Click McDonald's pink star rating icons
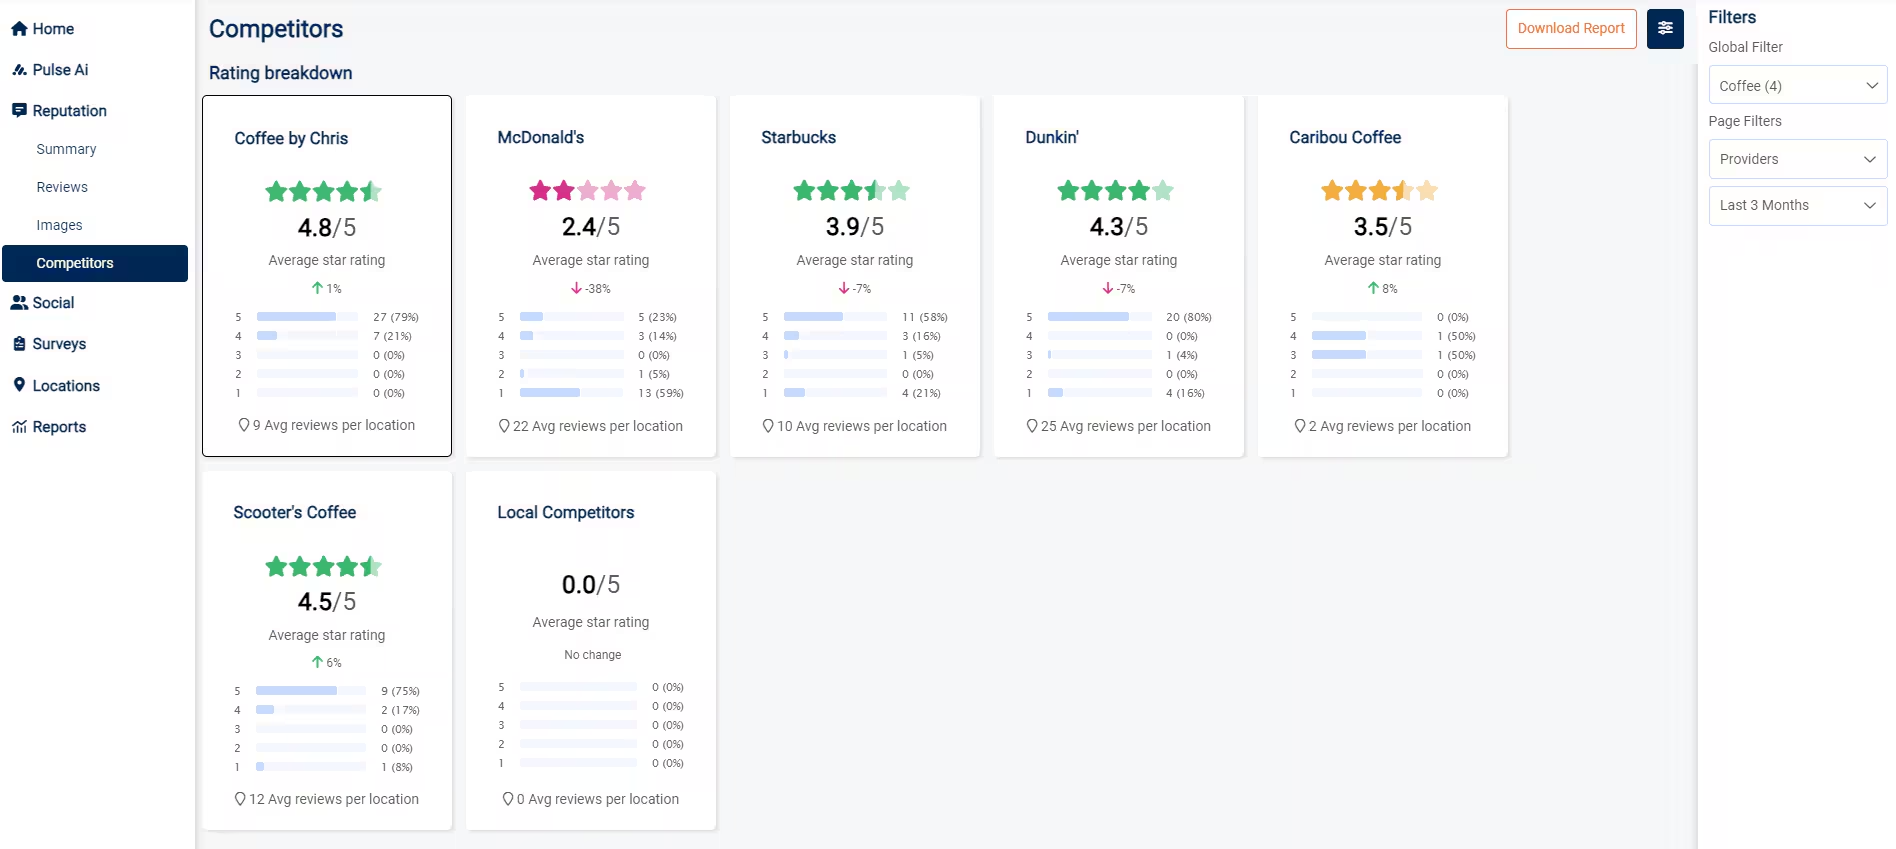This screenshot has height=849, width=1896. click(588, 190)
